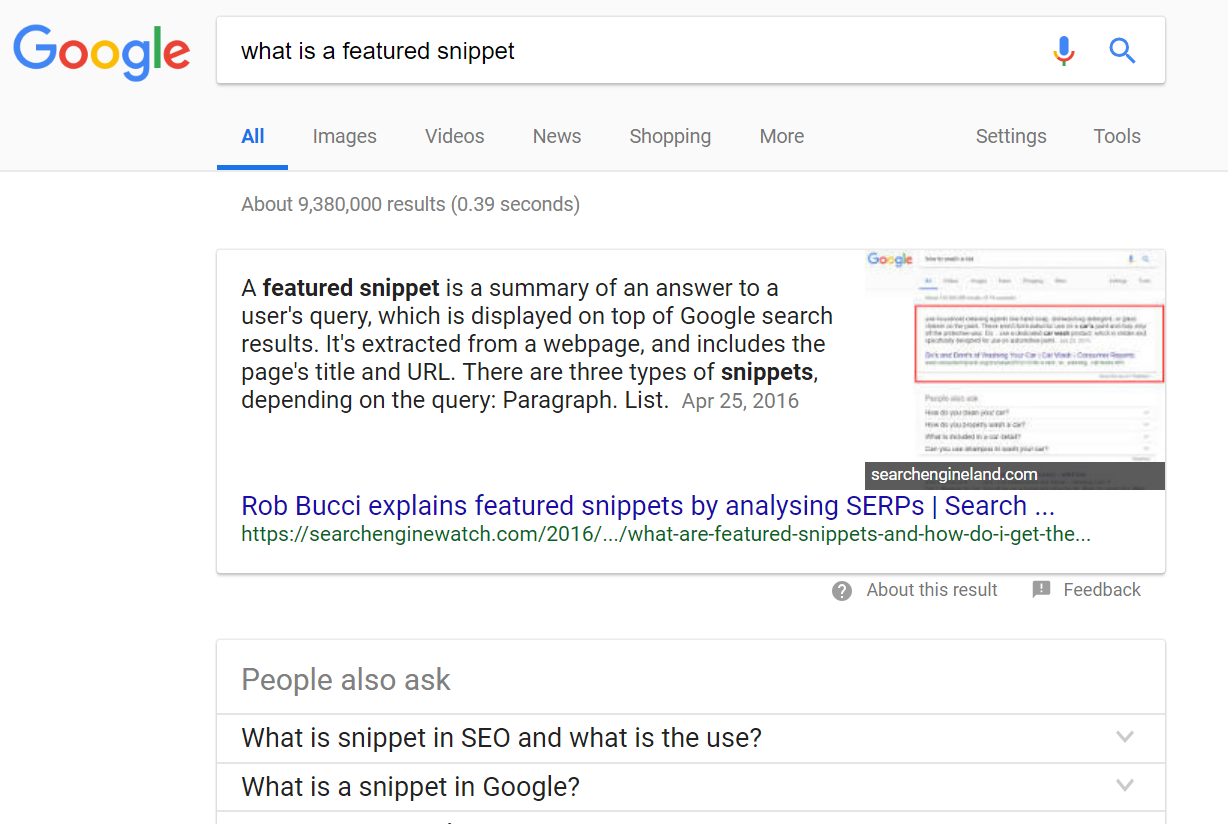Viewport: 1228px width, 824px height.
Task: Click the featured snippet paragraph text
Action: click(x=538, y=344)
